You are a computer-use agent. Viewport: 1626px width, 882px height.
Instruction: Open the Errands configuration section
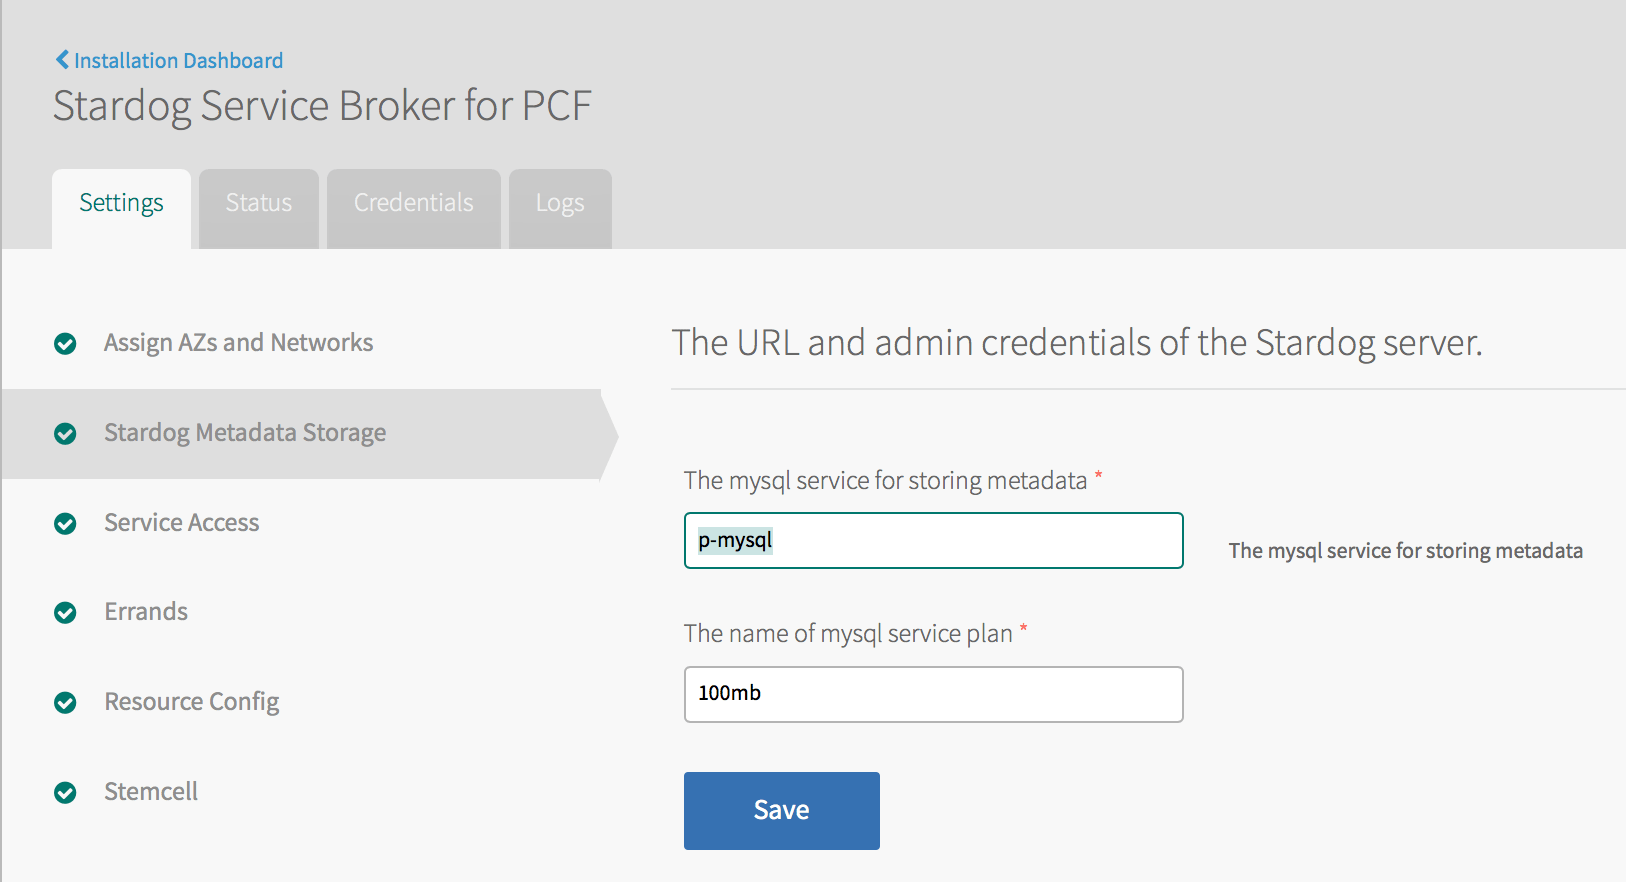coord(146,611)
